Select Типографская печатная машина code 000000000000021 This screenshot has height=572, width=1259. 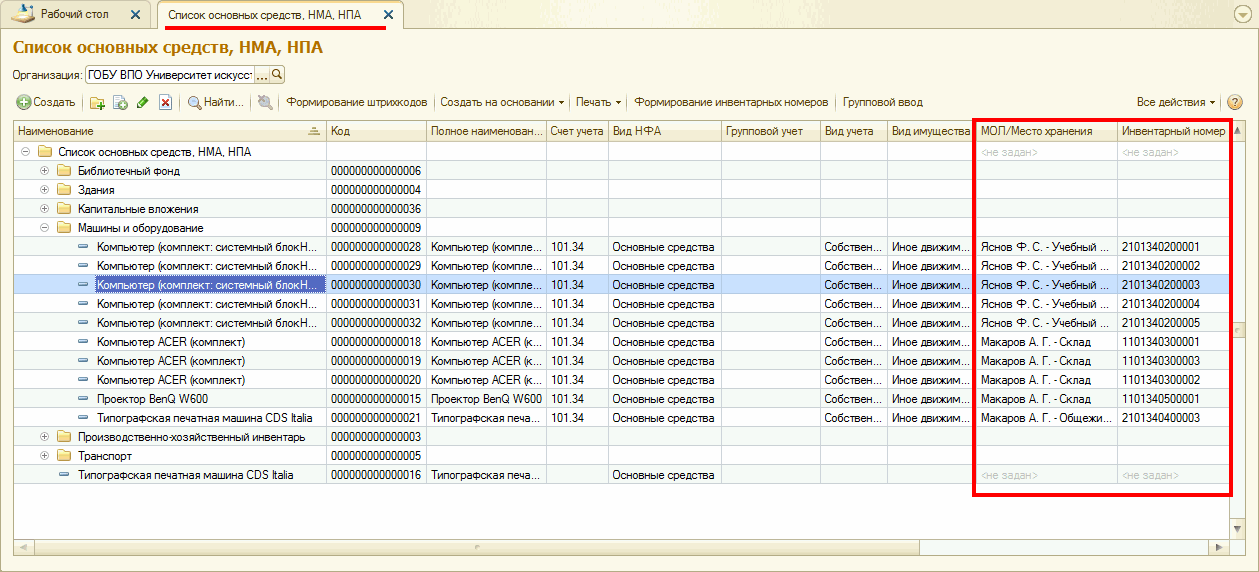coord(622,418)
